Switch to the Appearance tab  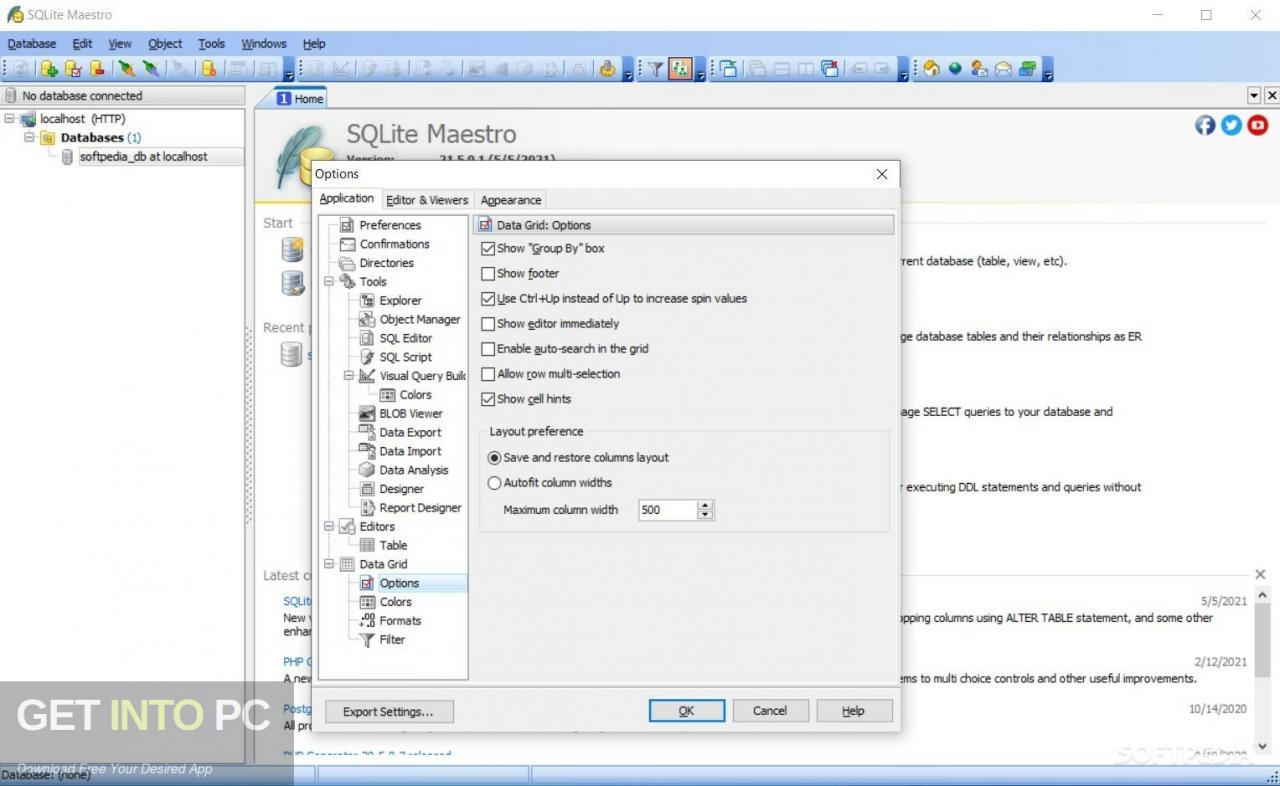[511, 200]
